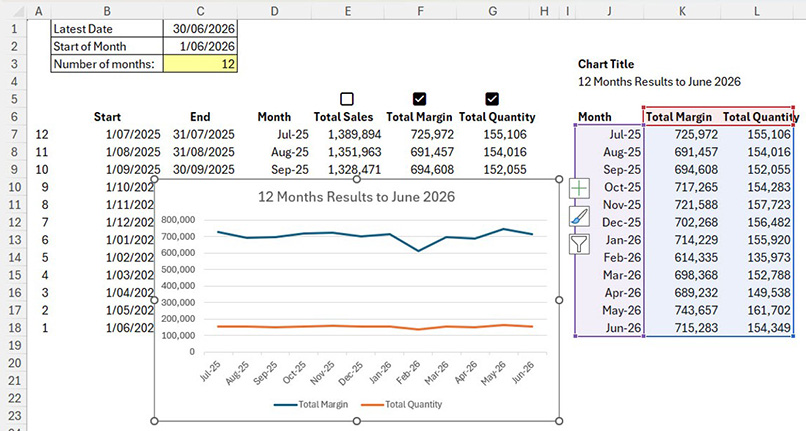Select the Total Sales heading cell
The image size is (806, 431).
[347, 117]
